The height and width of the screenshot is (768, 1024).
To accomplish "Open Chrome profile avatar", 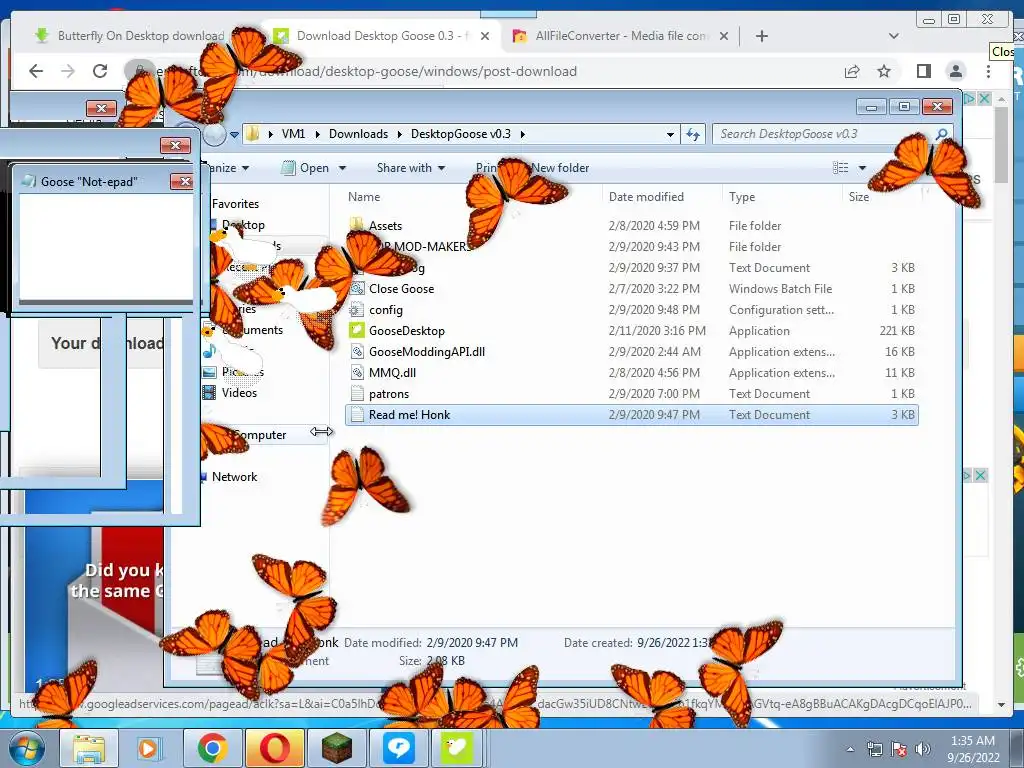I will coord(955,71).
